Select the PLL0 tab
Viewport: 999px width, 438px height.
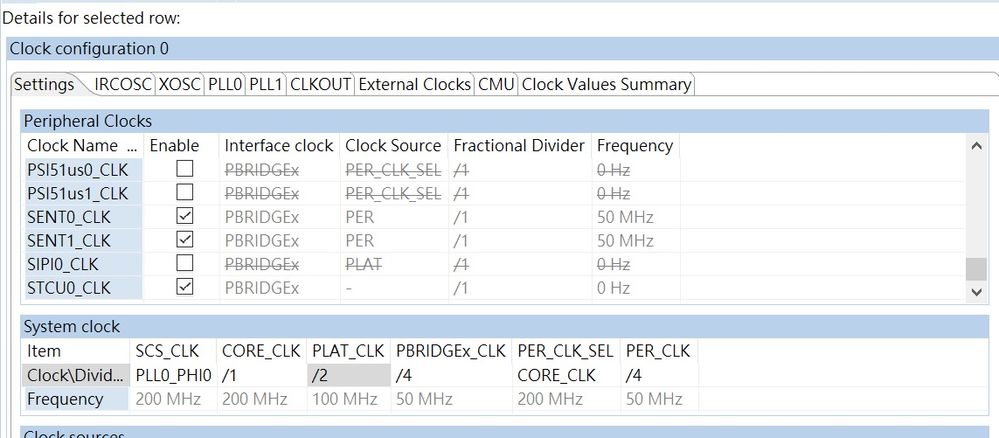click(x=225, y=85)
